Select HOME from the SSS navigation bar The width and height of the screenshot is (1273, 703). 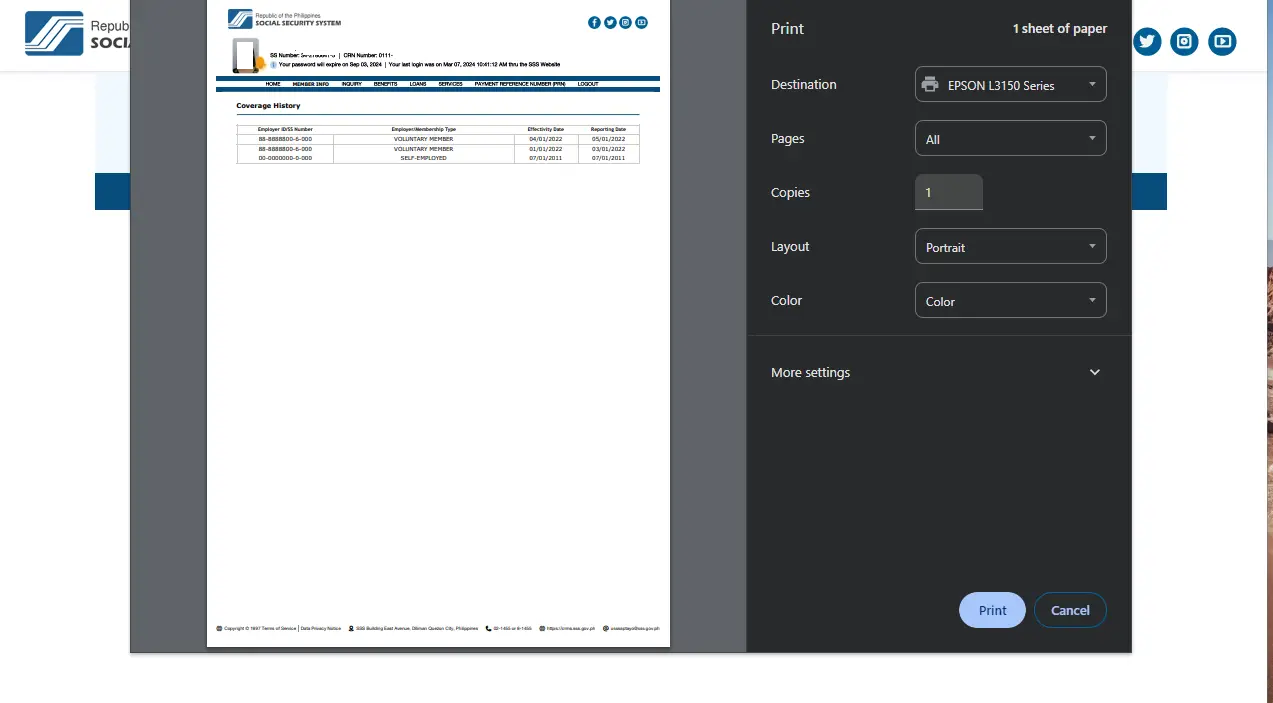pyautogui.click(x=272, y=84)
